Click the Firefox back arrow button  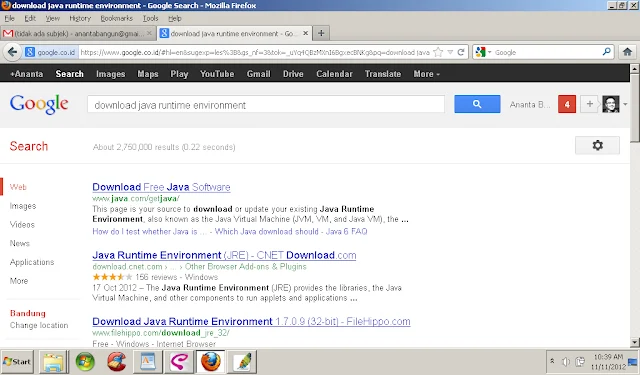click(x=12, y=52)
